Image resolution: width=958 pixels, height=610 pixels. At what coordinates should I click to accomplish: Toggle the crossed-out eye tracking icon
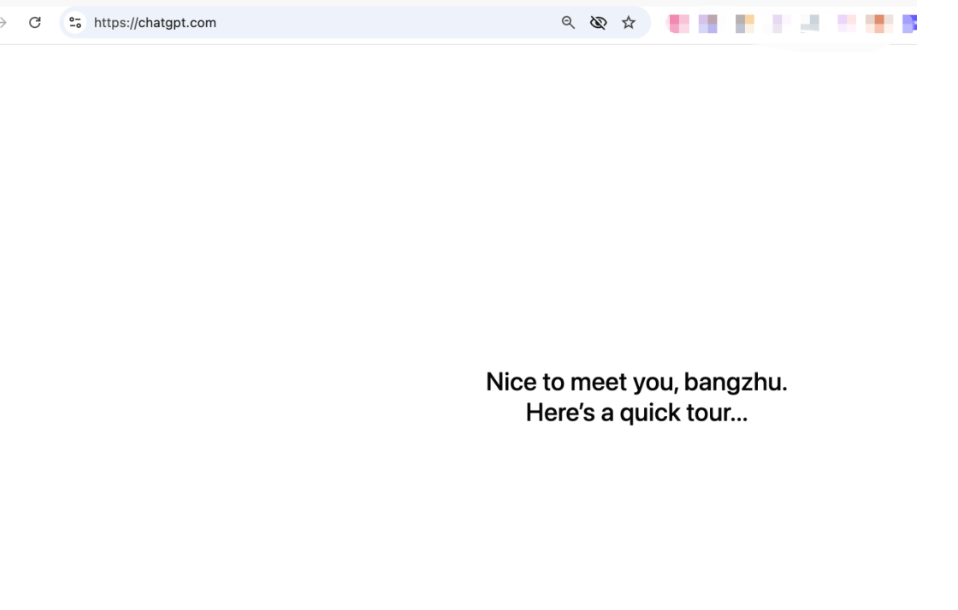coord(598,23)
